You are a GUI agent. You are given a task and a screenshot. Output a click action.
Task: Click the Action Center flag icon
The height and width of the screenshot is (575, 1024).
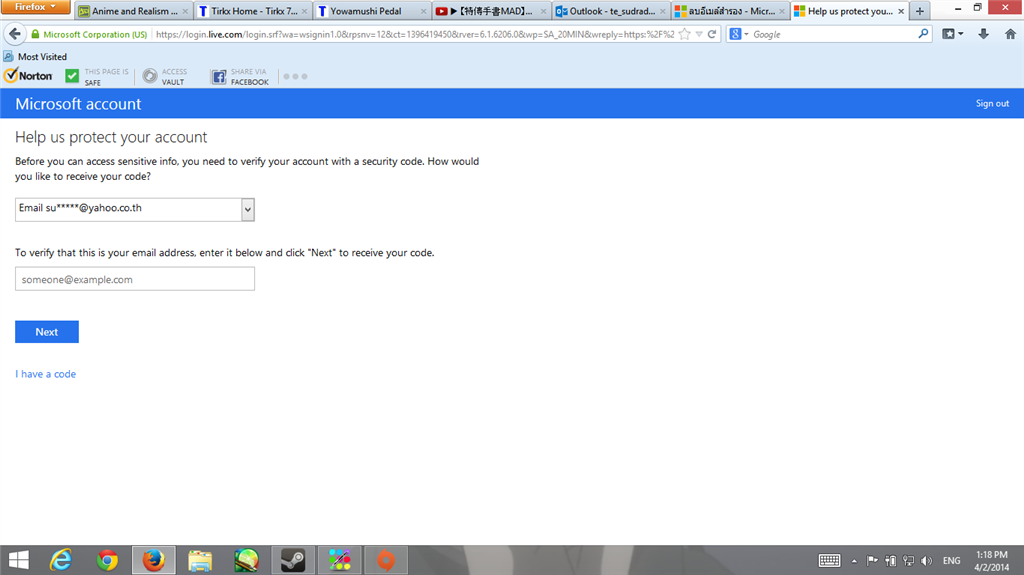pos(872,561)
